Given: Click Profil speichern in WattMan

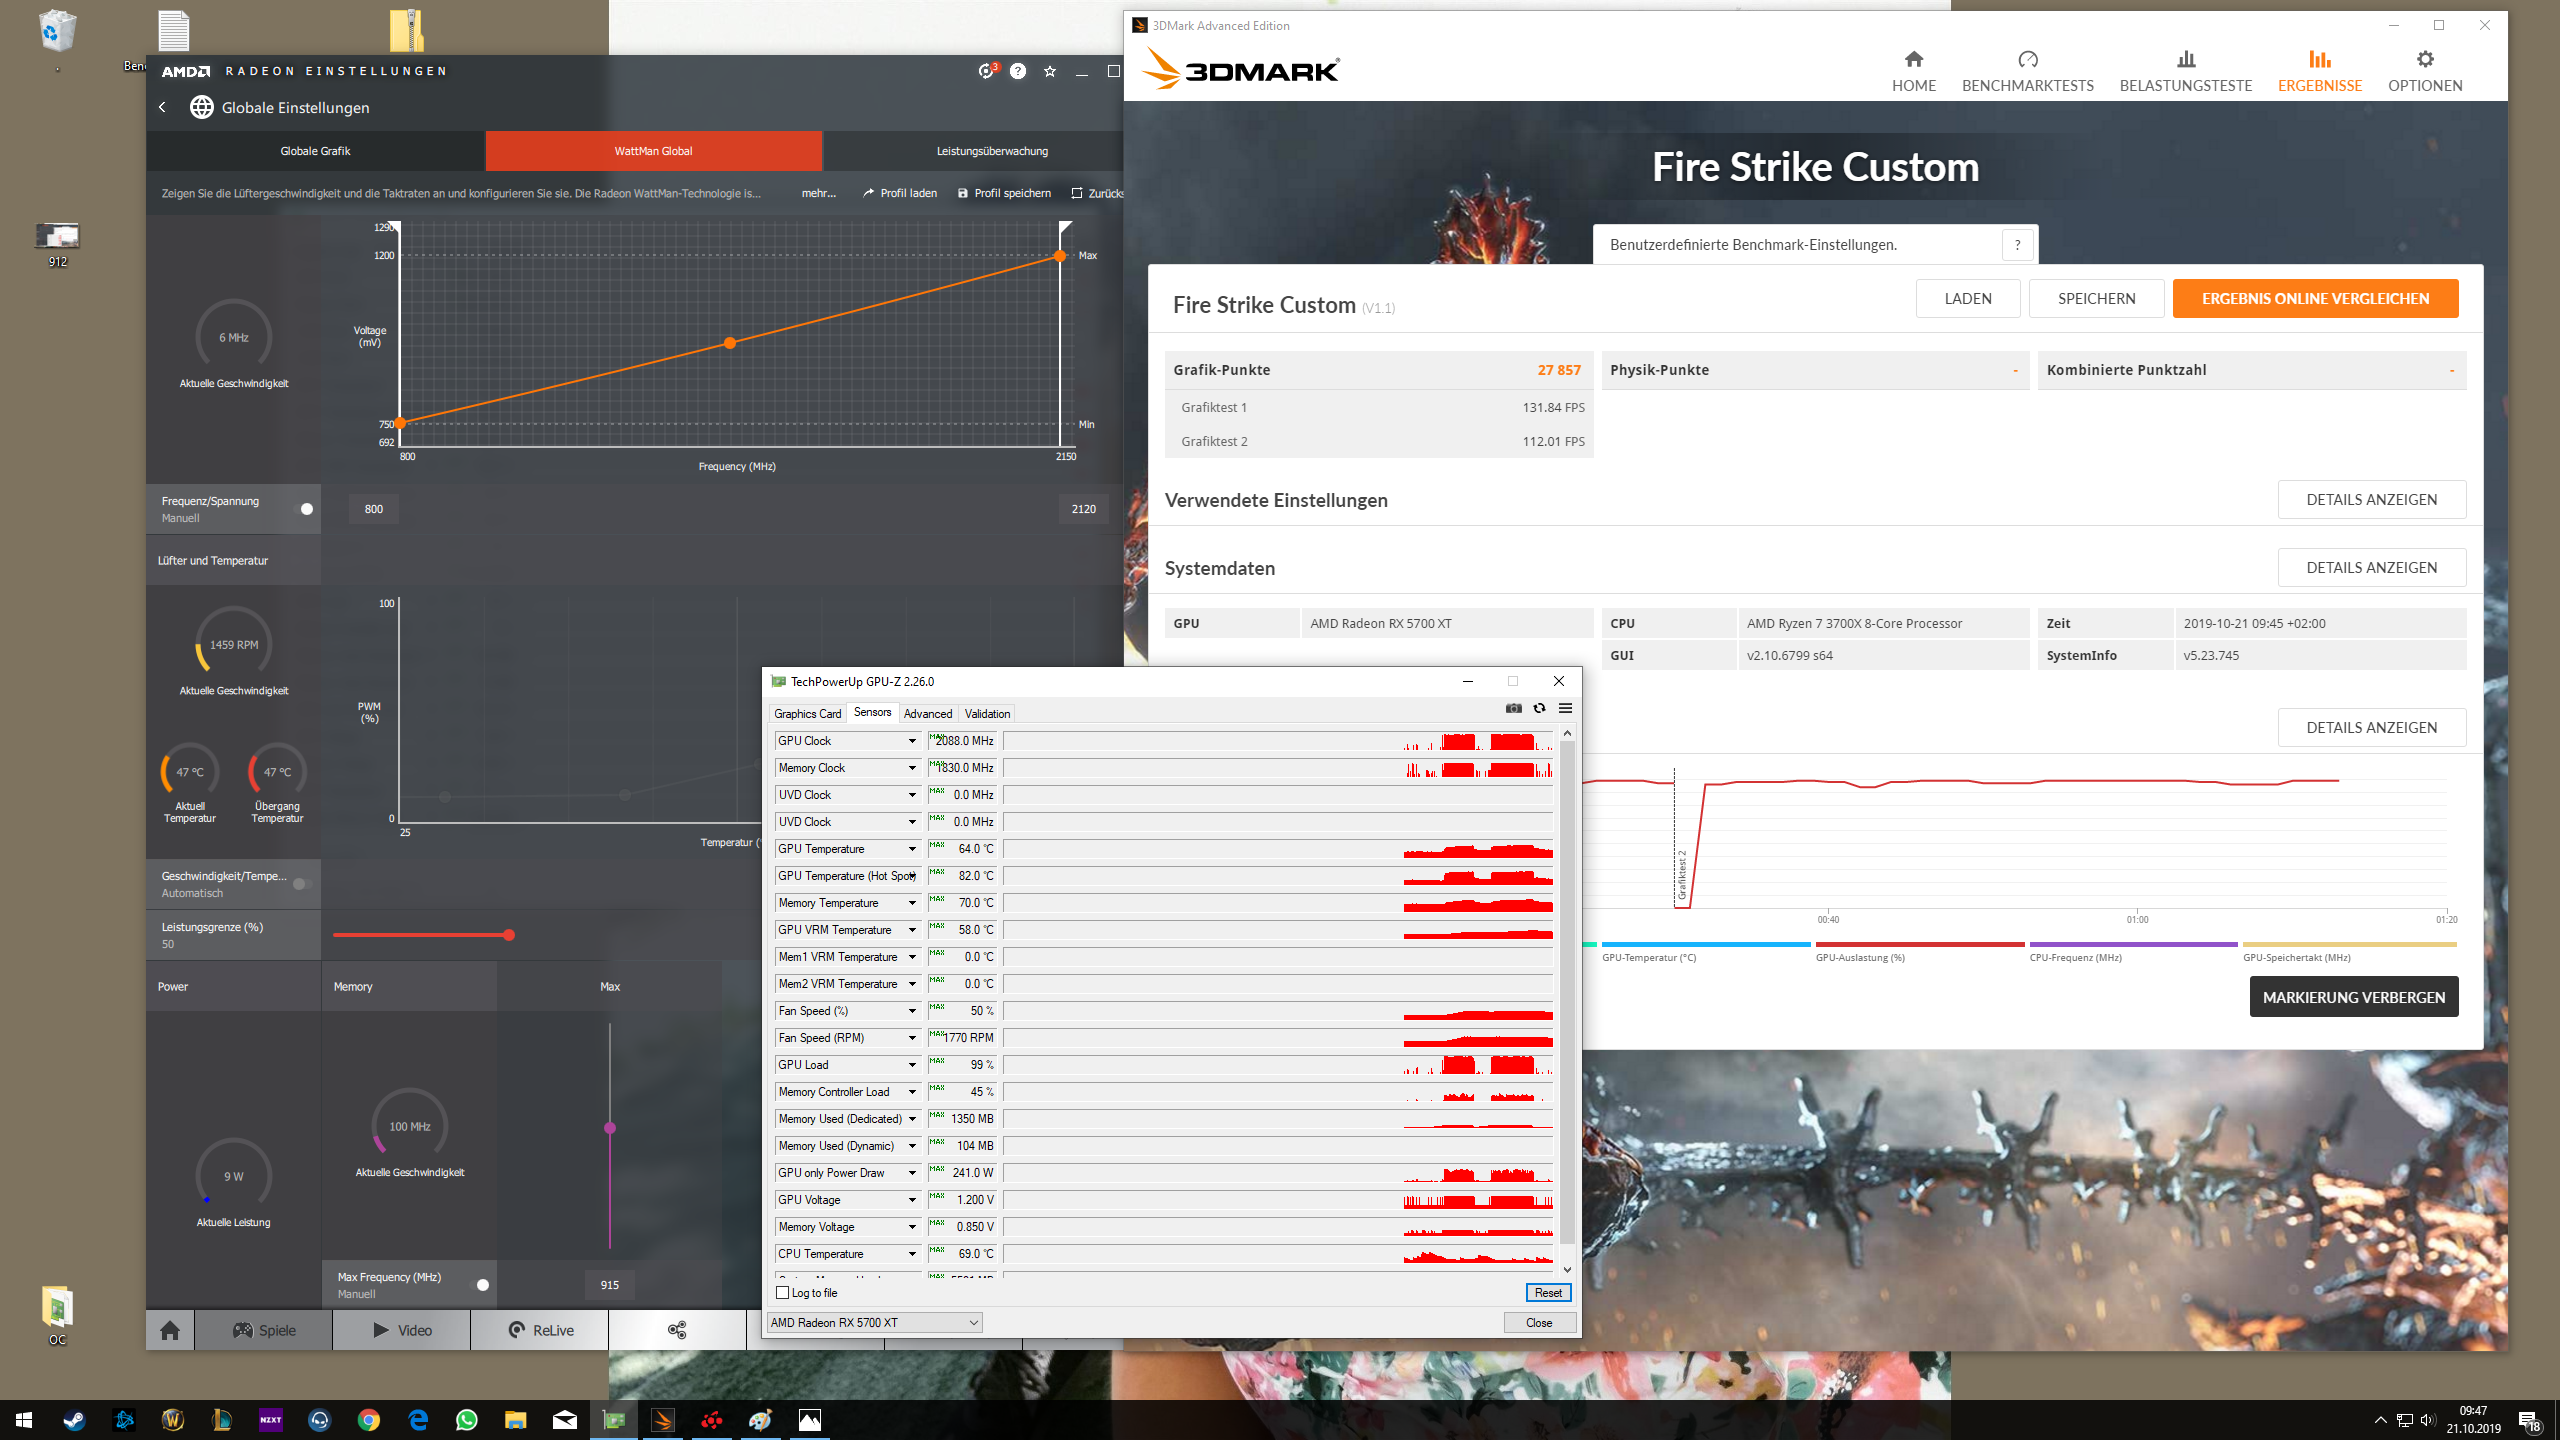Looking at the screenshot, I should click(1005, 193).
